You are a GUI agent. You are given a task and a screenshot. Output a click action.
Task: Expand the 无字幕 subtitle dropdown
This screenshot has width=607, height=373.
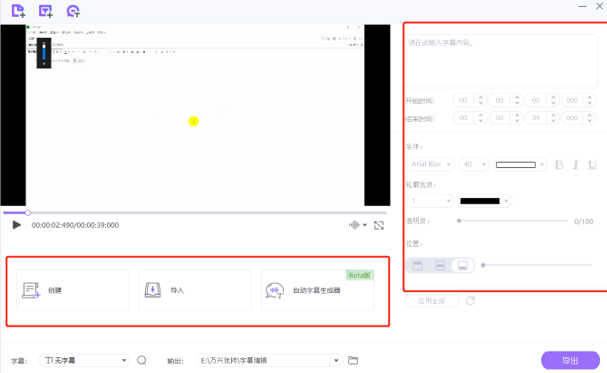[x=84, y=360]
